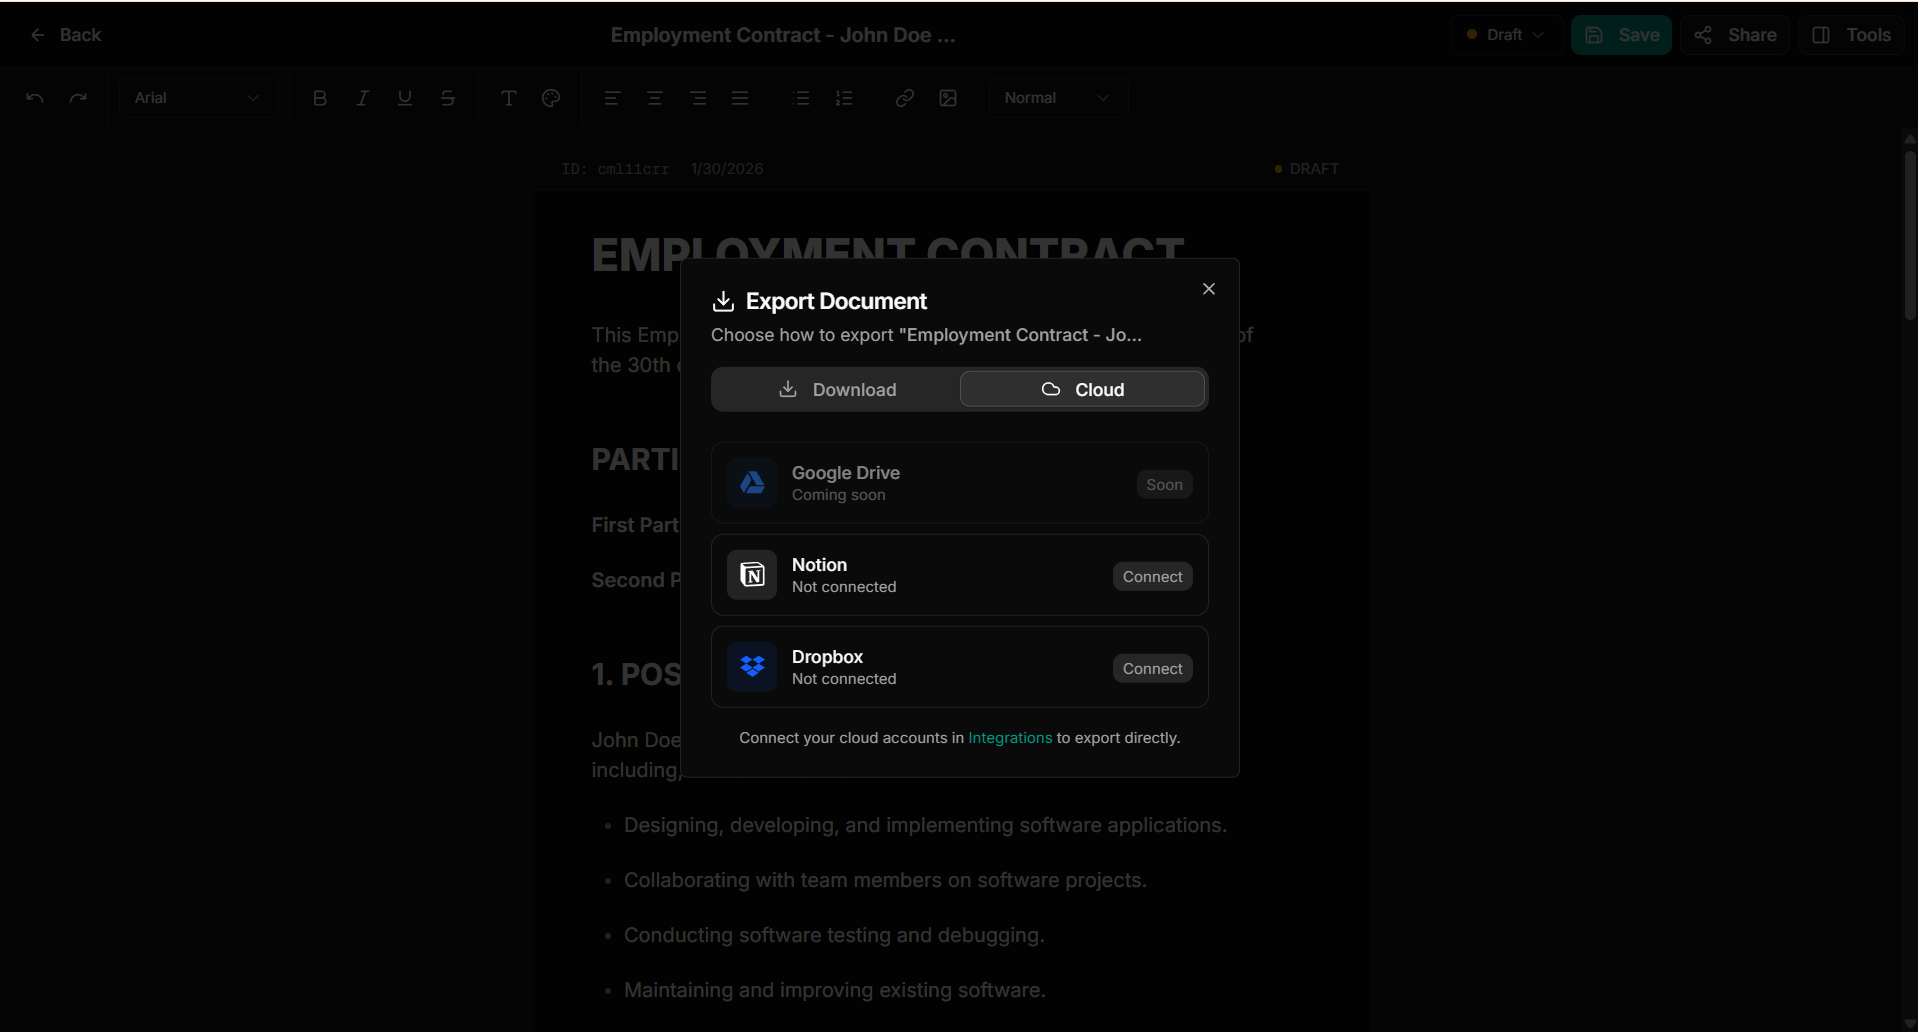The height and width of the screenshot is (1032, 1918).
Task: Click the Export Document download icon
Action: coord(723,301)
